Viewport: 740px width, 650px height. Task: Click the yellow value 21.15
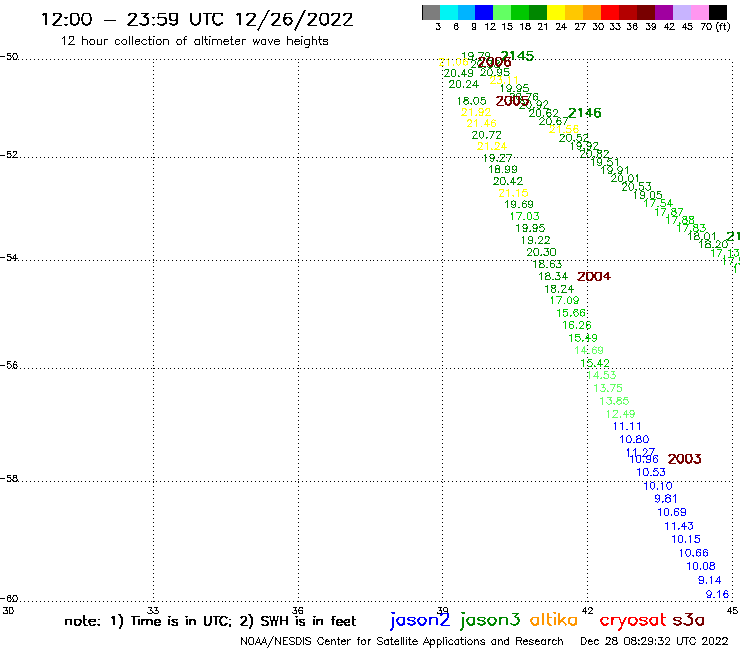513,193
